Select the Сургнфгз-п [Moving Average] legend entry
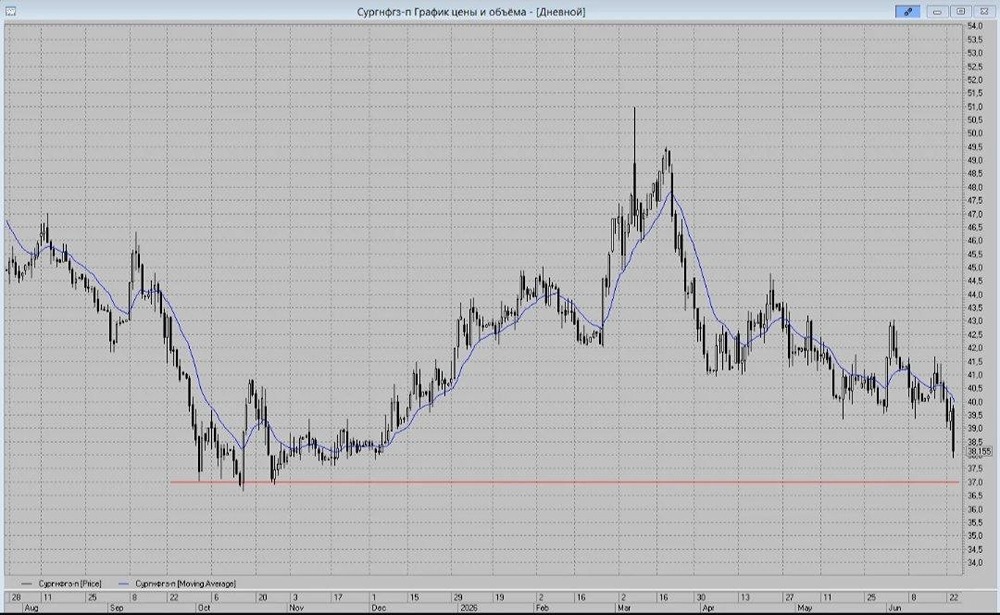 coord(185,583)
